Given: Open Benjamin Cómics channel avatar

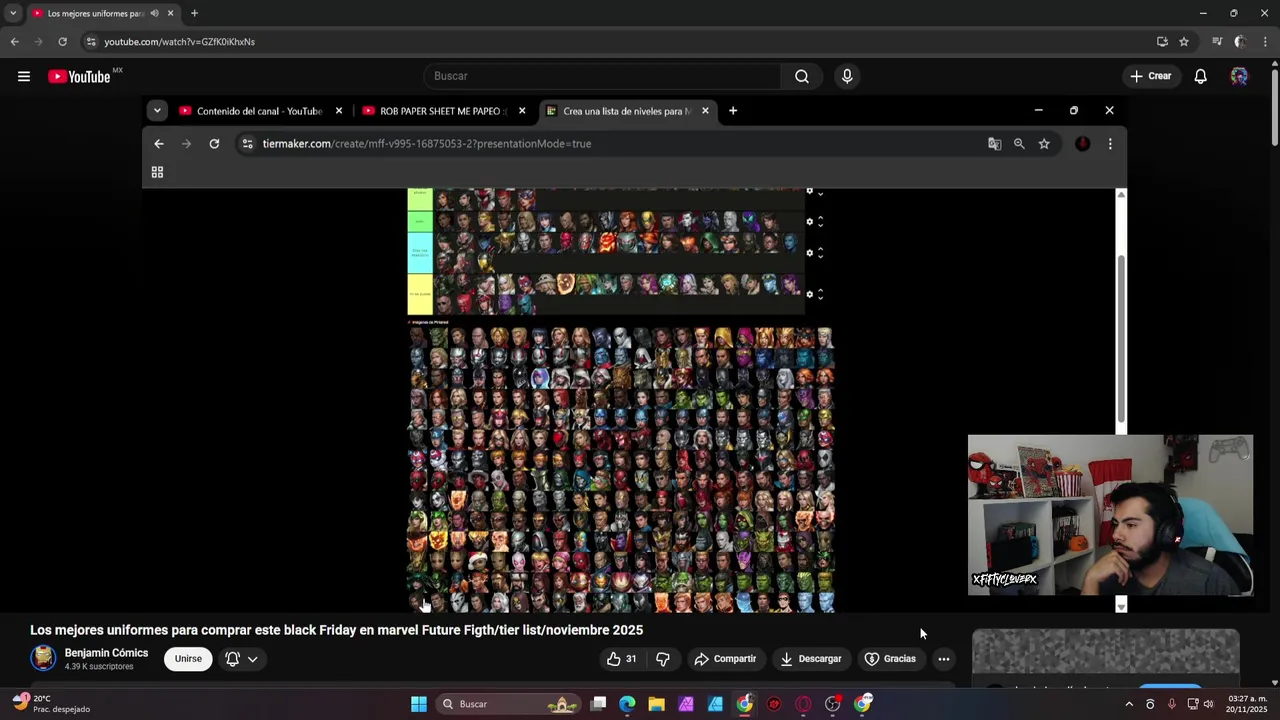Looking at the screenshot, I should tap(43, 658).
